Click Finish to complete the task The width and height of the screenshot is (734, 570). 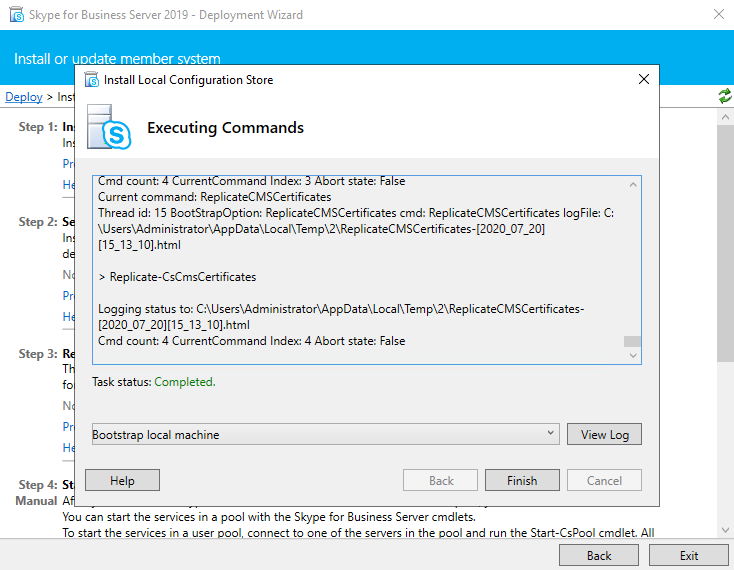pos(522,480)
